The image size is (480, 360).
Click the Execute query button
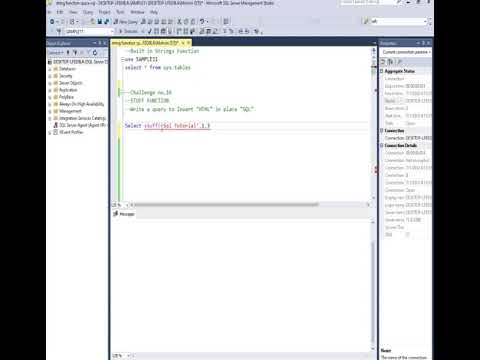click(128, 31)
